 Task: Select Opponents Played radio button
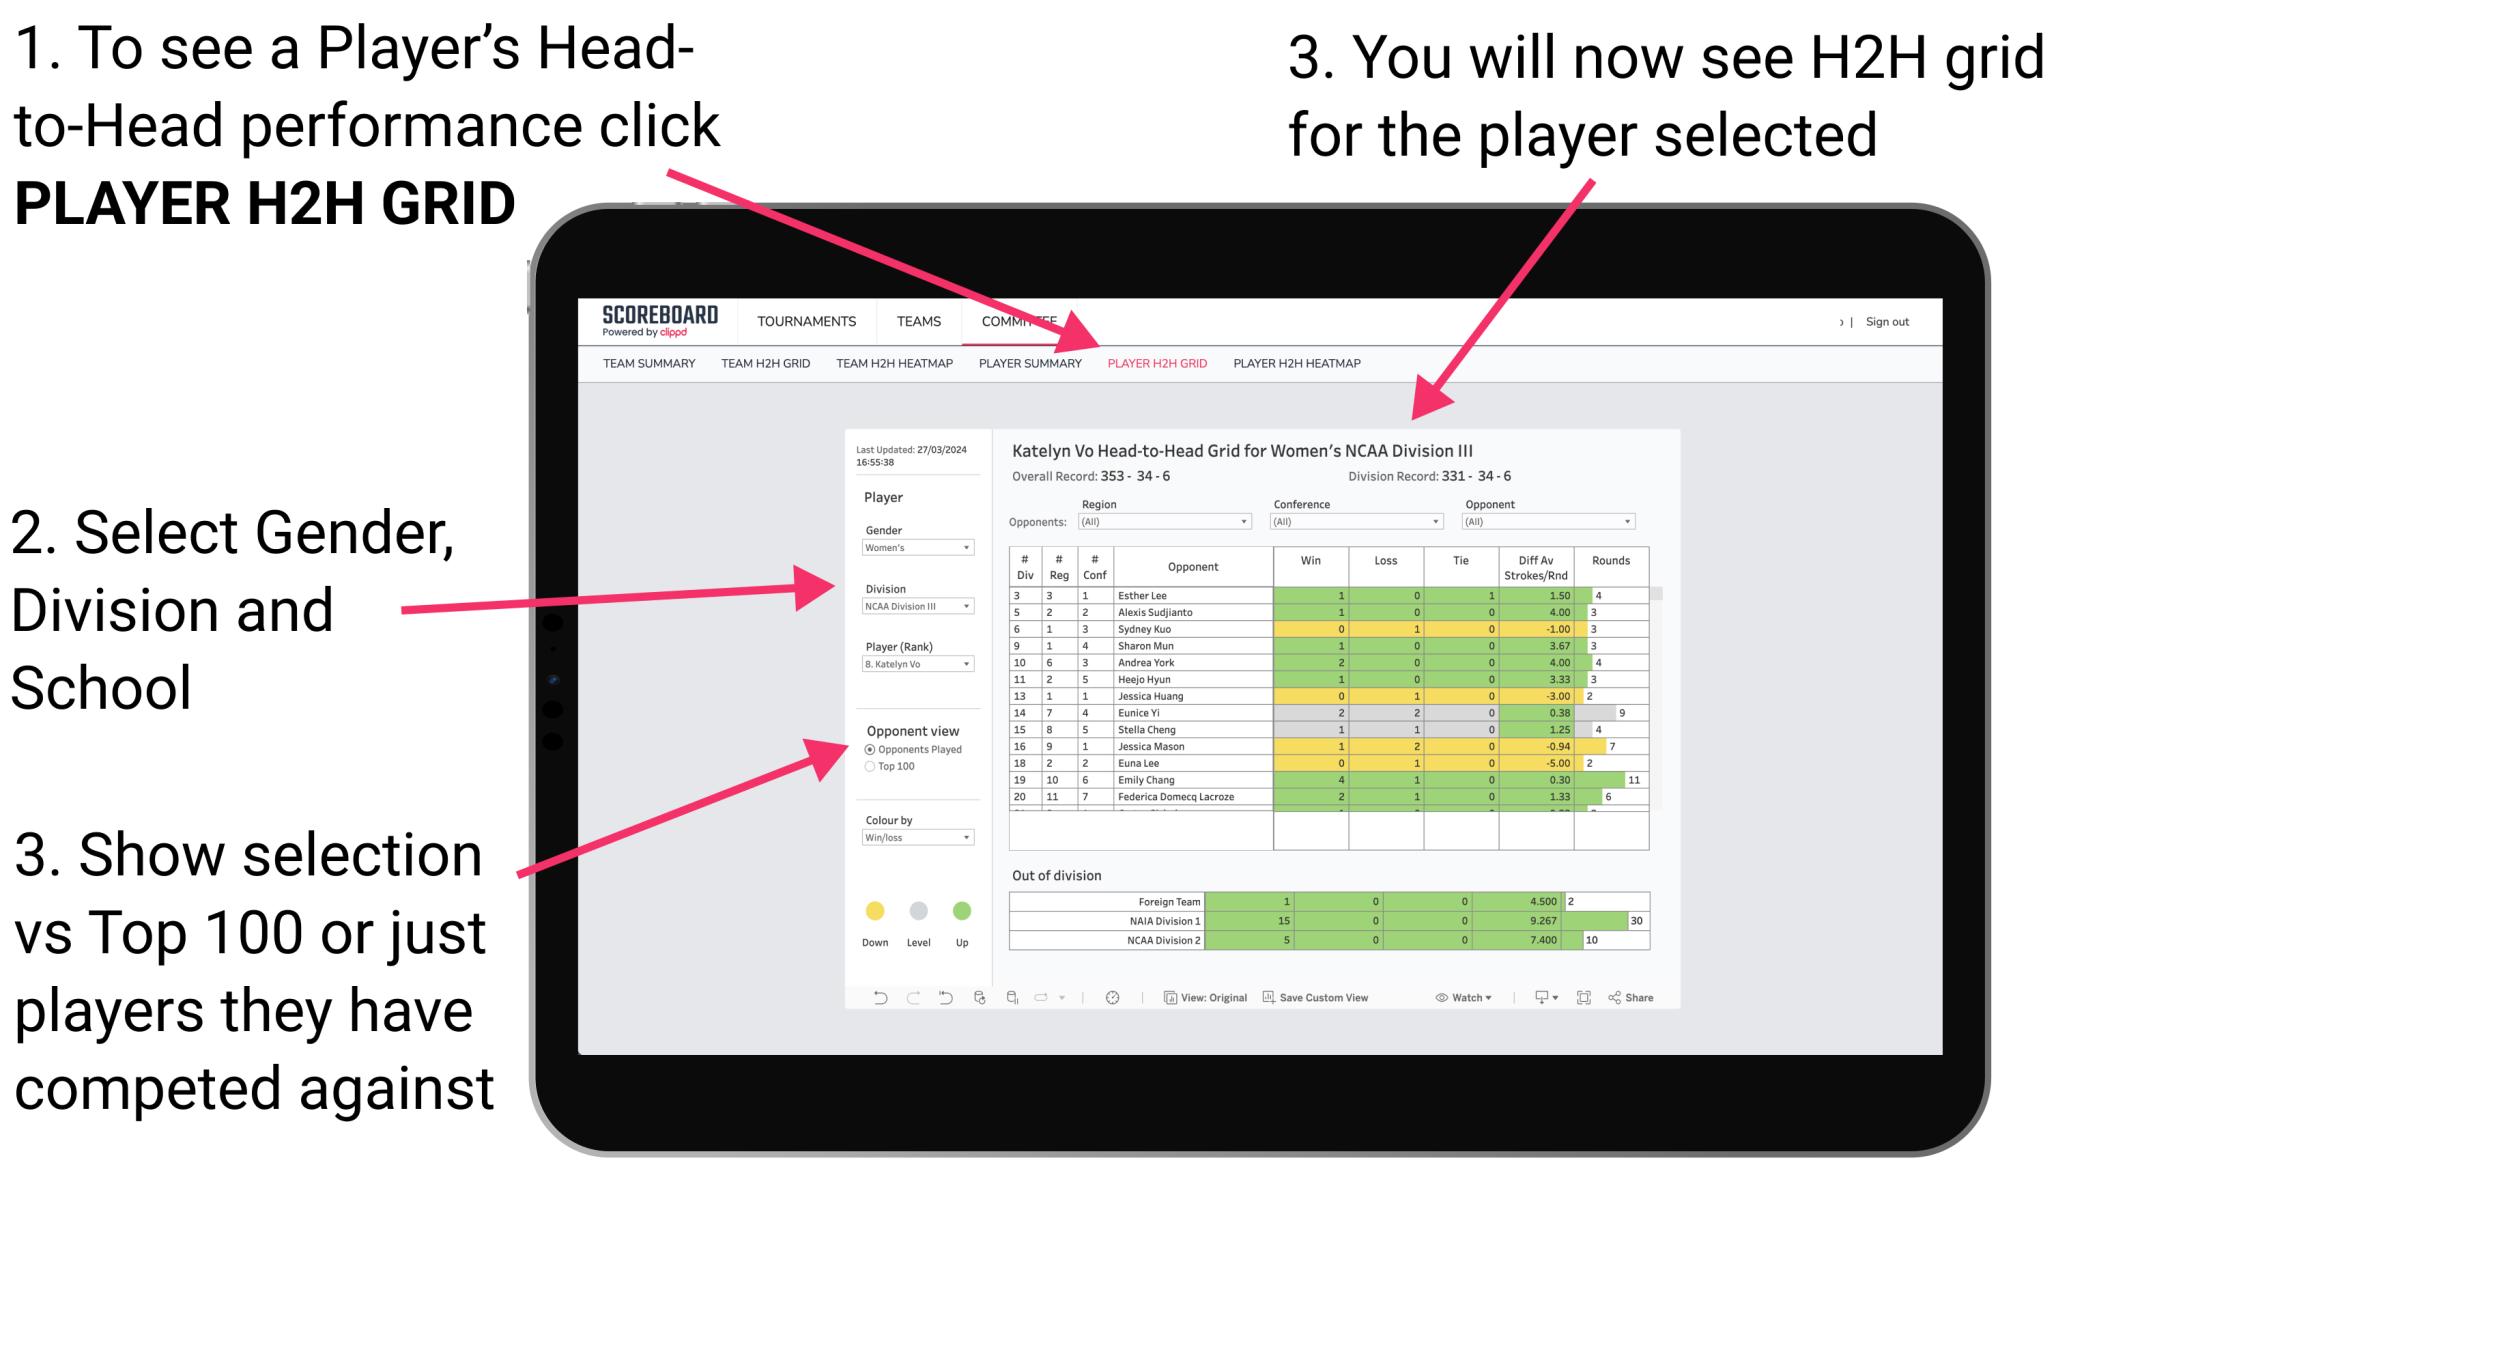pyautogui.click(x=869, y=746)
